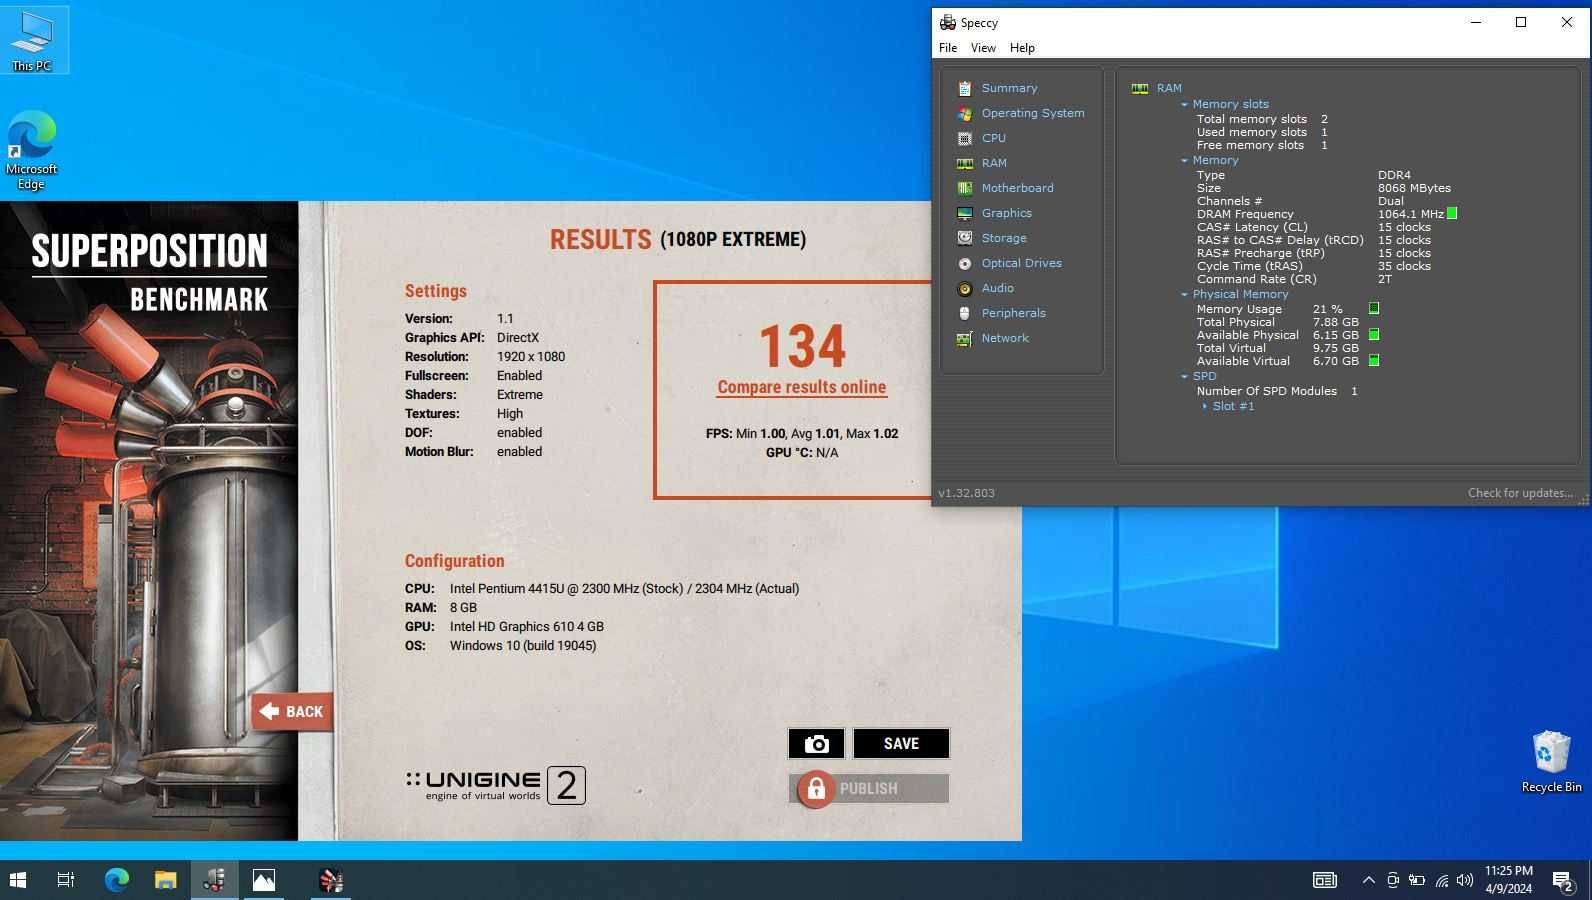
Task: Open the Windows Start menu
Action: (18, 880)
